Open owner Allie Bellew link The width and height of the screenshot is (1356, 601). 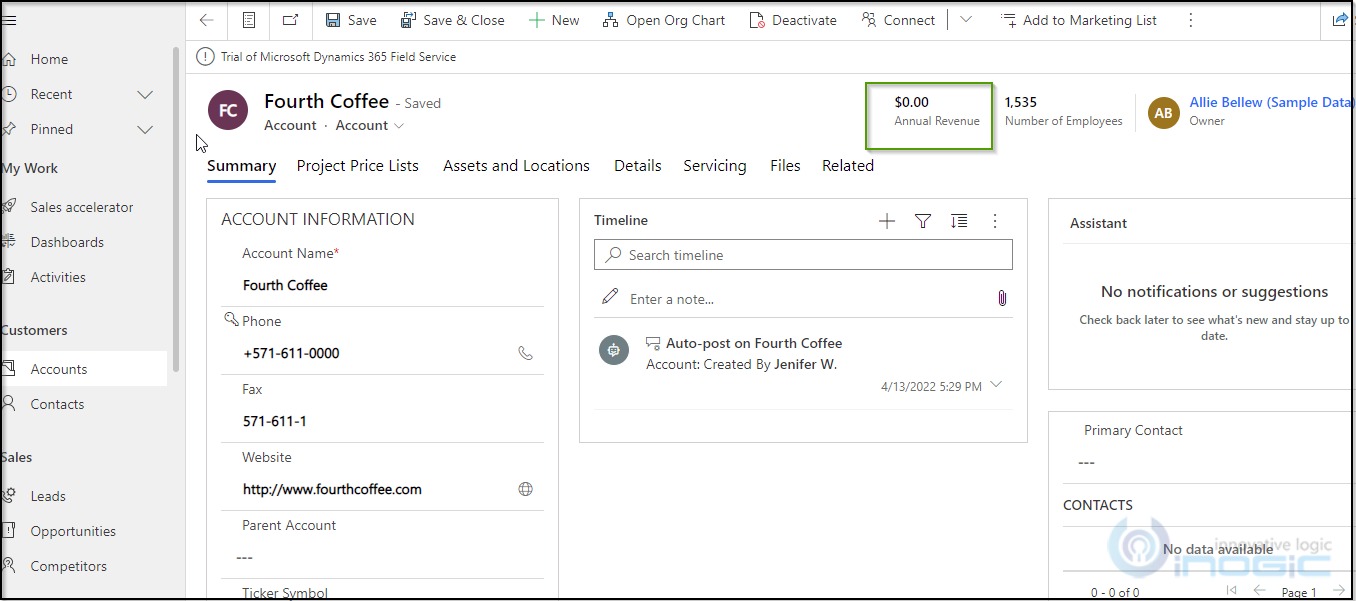click(x=1271, y=102)
